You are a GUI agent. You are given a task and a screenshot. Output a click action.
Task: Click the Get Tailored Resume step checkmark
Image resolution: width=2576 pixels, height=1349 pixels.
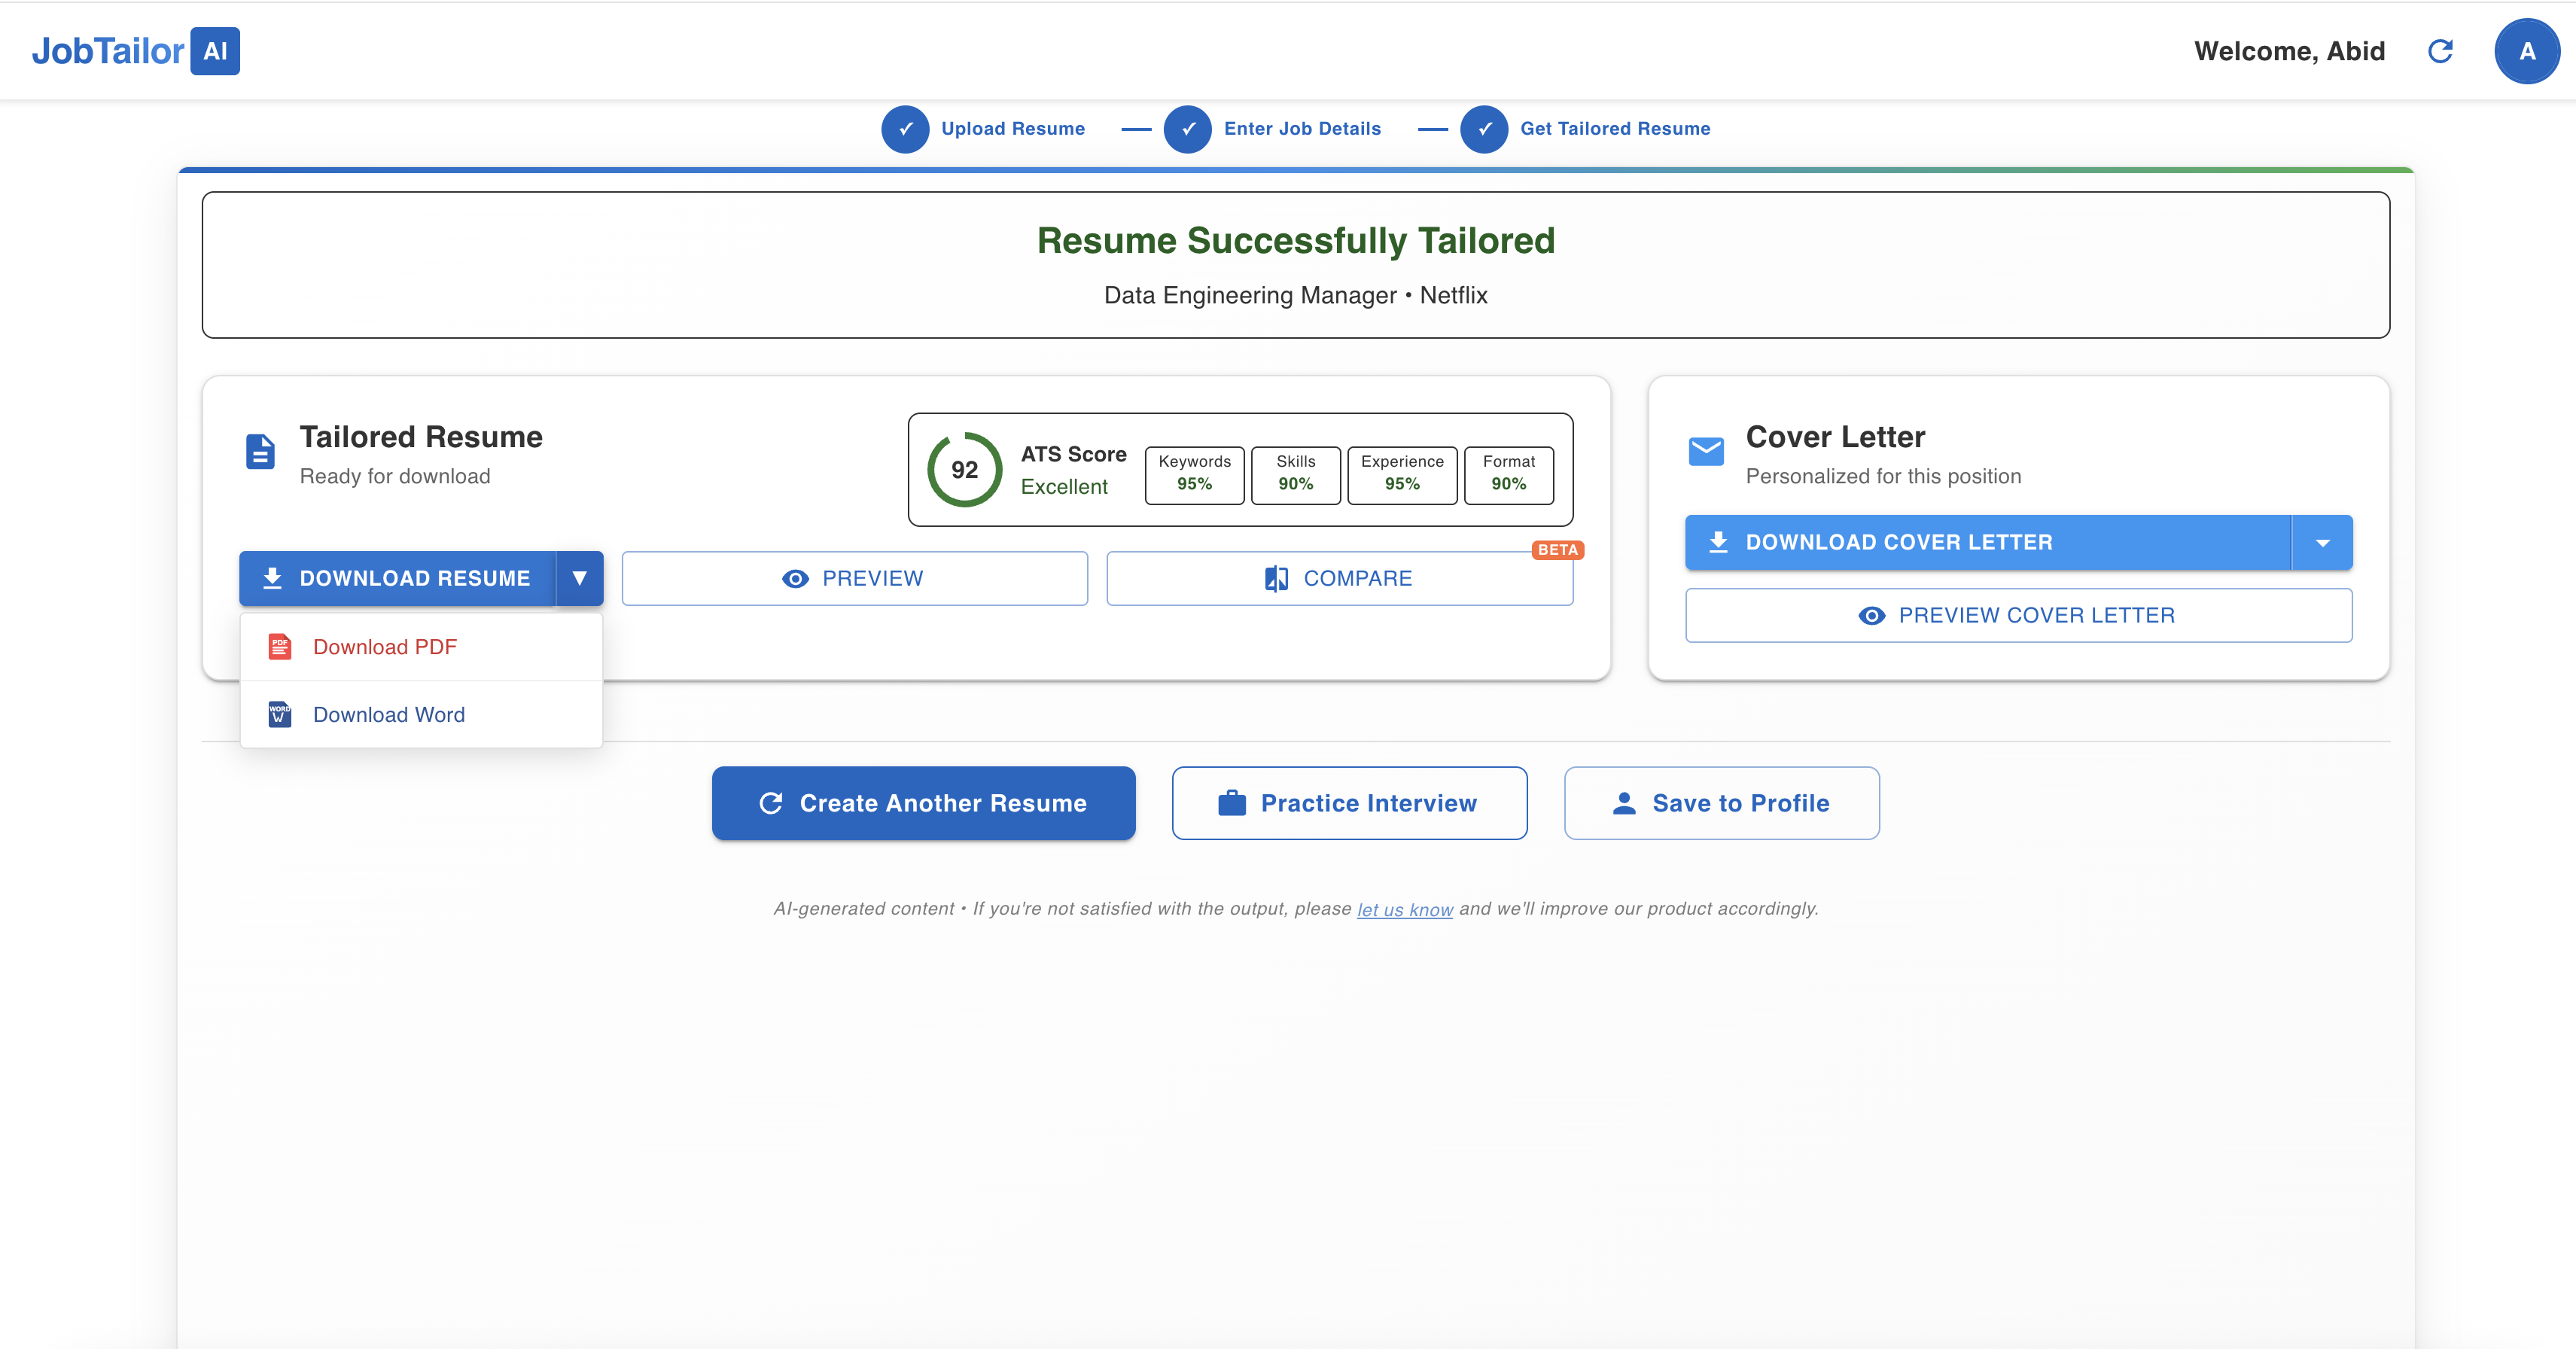[1484, 129]
